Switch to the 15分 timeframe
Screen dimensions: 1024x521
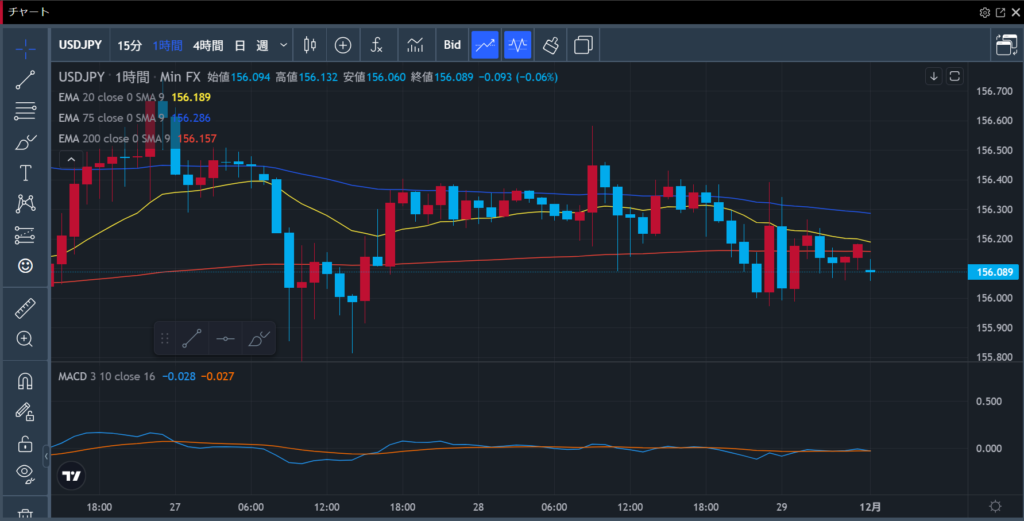click(130, 45)
